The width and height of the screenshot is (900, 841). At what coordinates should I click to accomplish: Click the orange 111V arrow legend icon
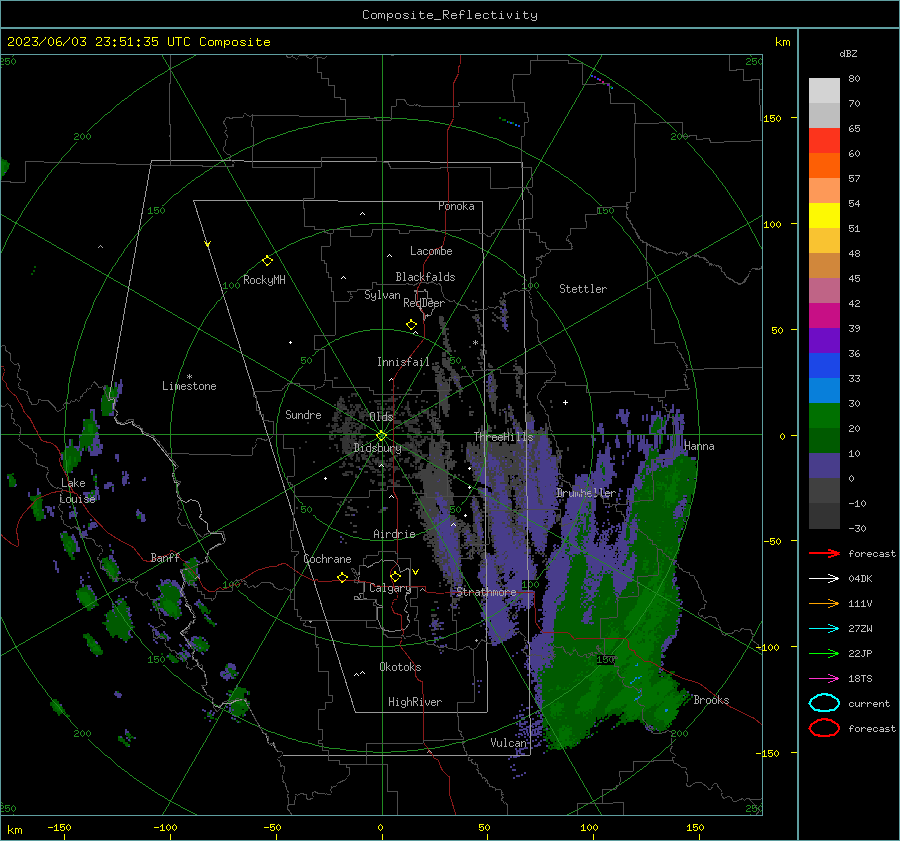(x=824, y=603)
